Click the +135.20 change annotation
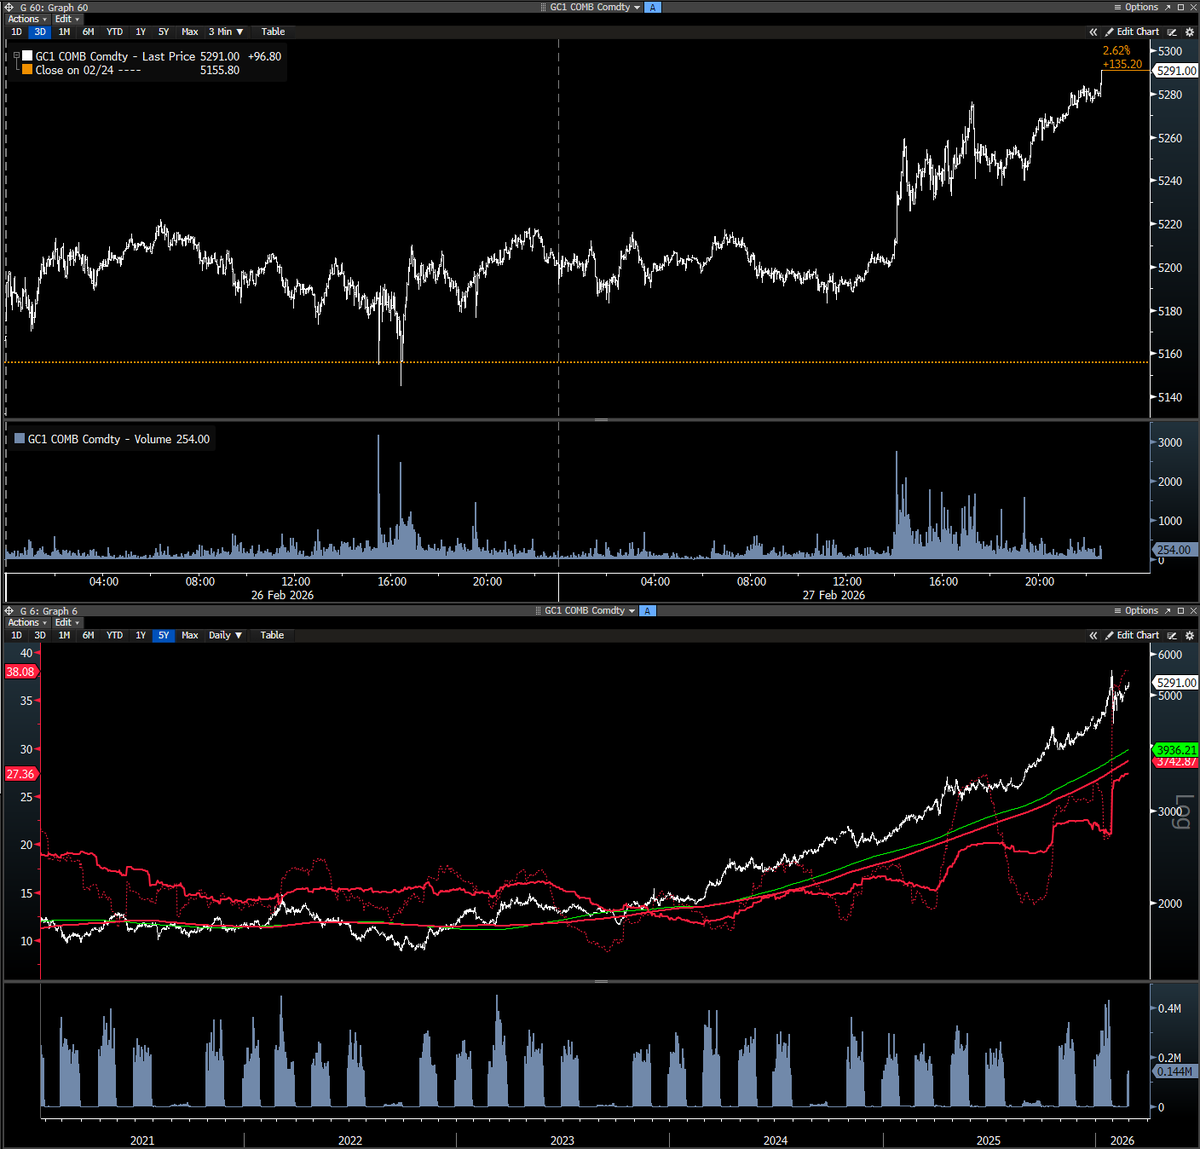The height and width of the screenshot is (1149, 1200). point(1122,64)
